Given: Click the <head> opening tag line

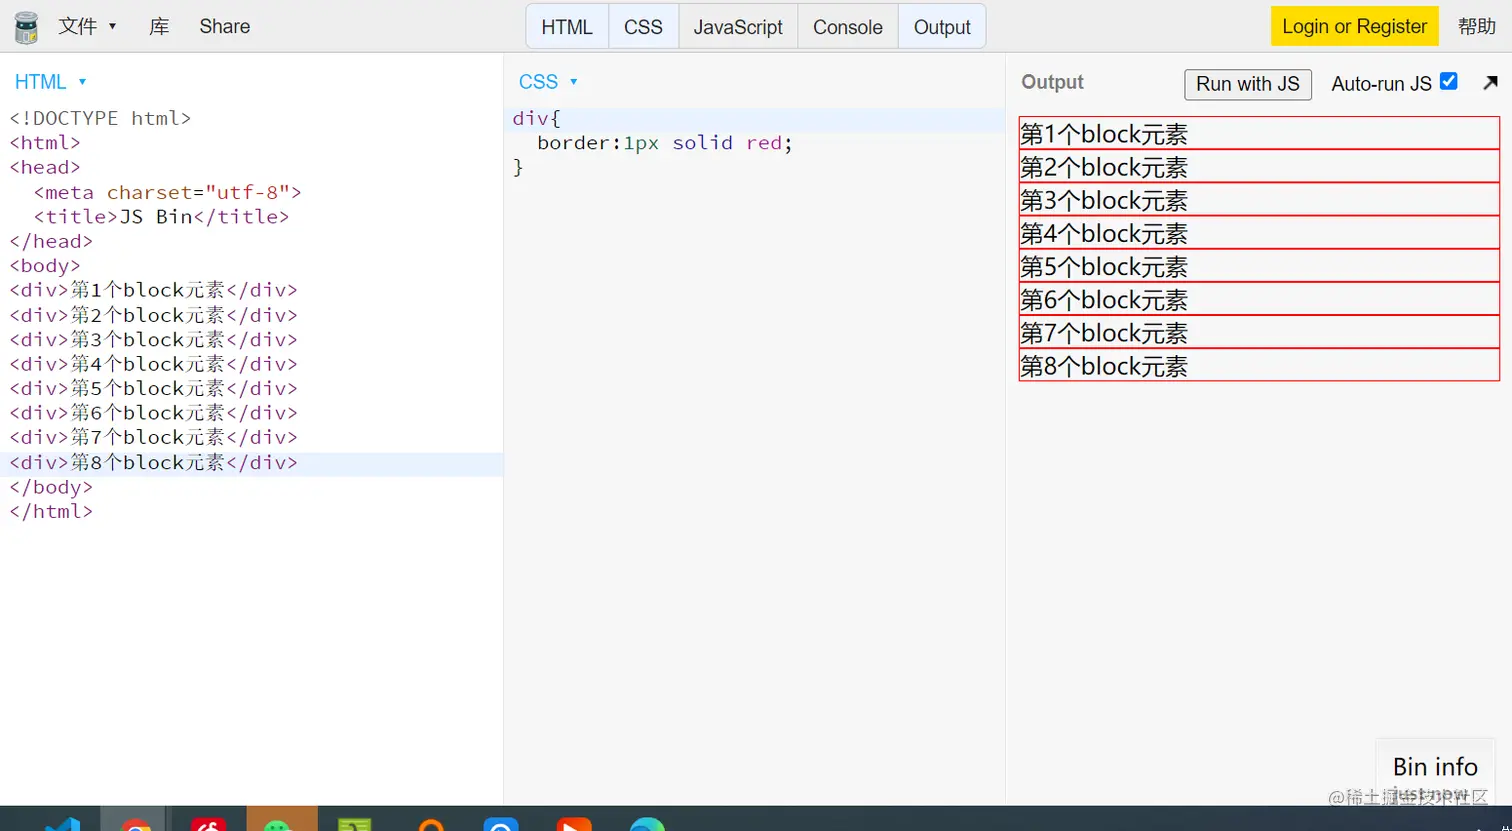Looking at the screenshot, I should click(45, 167).
